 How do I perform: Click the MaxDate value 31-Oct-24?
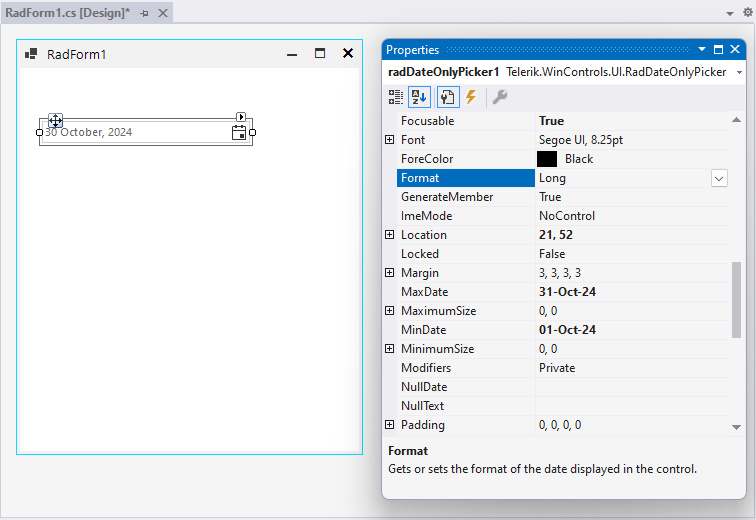pyautogui.click(x=567, y=292)
